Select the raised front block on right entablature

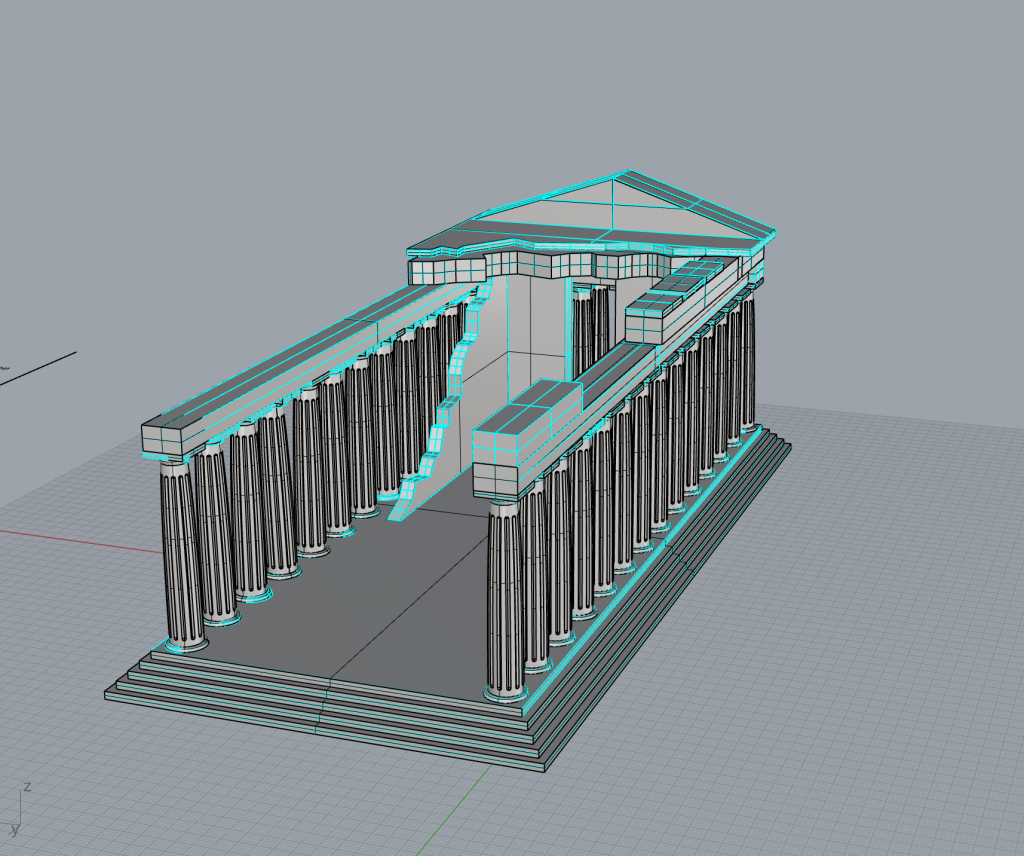pos(527,410)
